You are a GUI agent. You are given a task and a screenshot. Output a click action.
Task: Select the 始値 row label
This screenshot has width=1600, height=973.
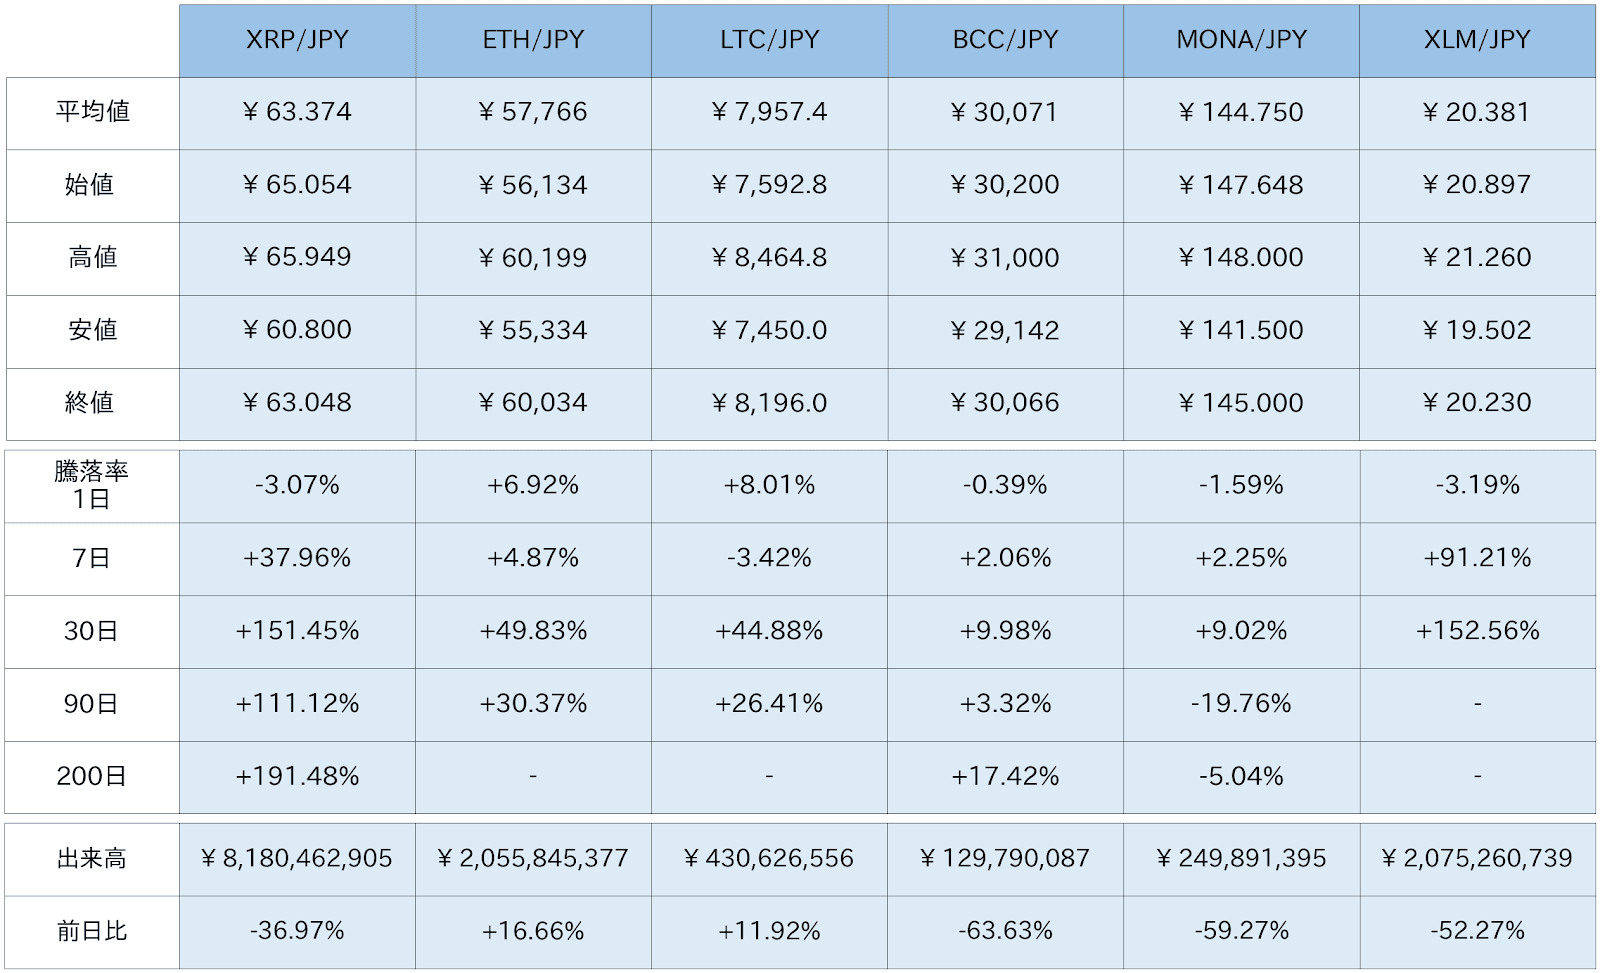92,185
